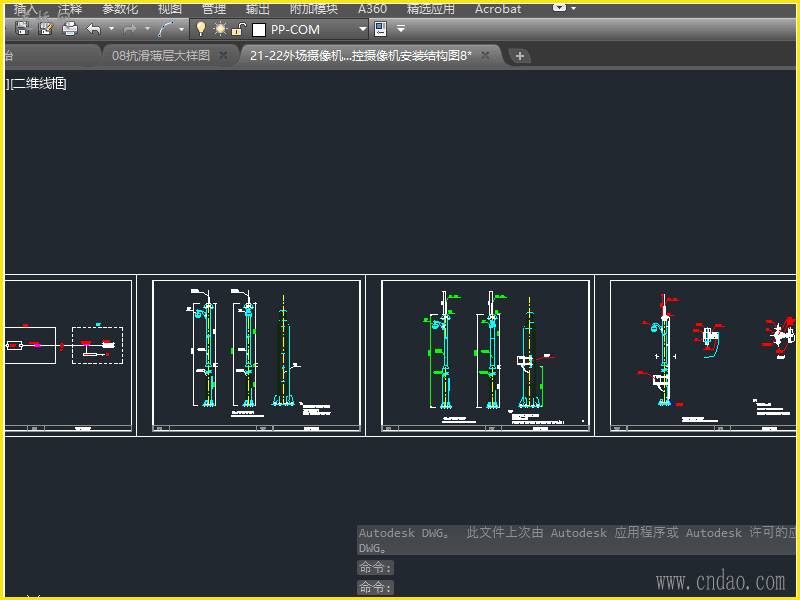Open the 插入 ribbon tab
The height and width of the screenshot is (600, 800).
pos(25,9)
